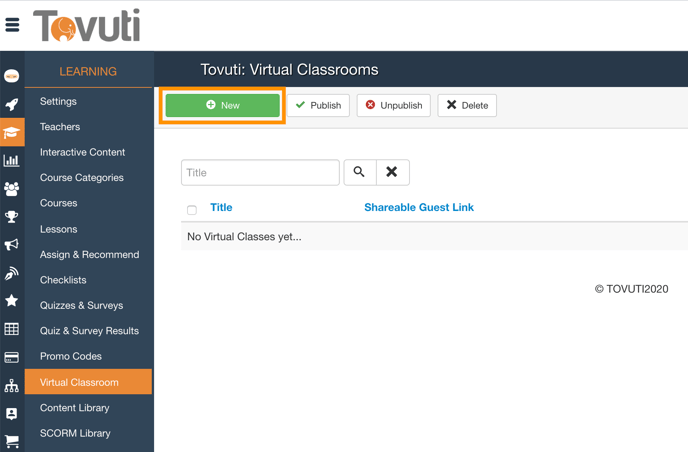Go to Quizzes & Surveys

coord(81,305)
